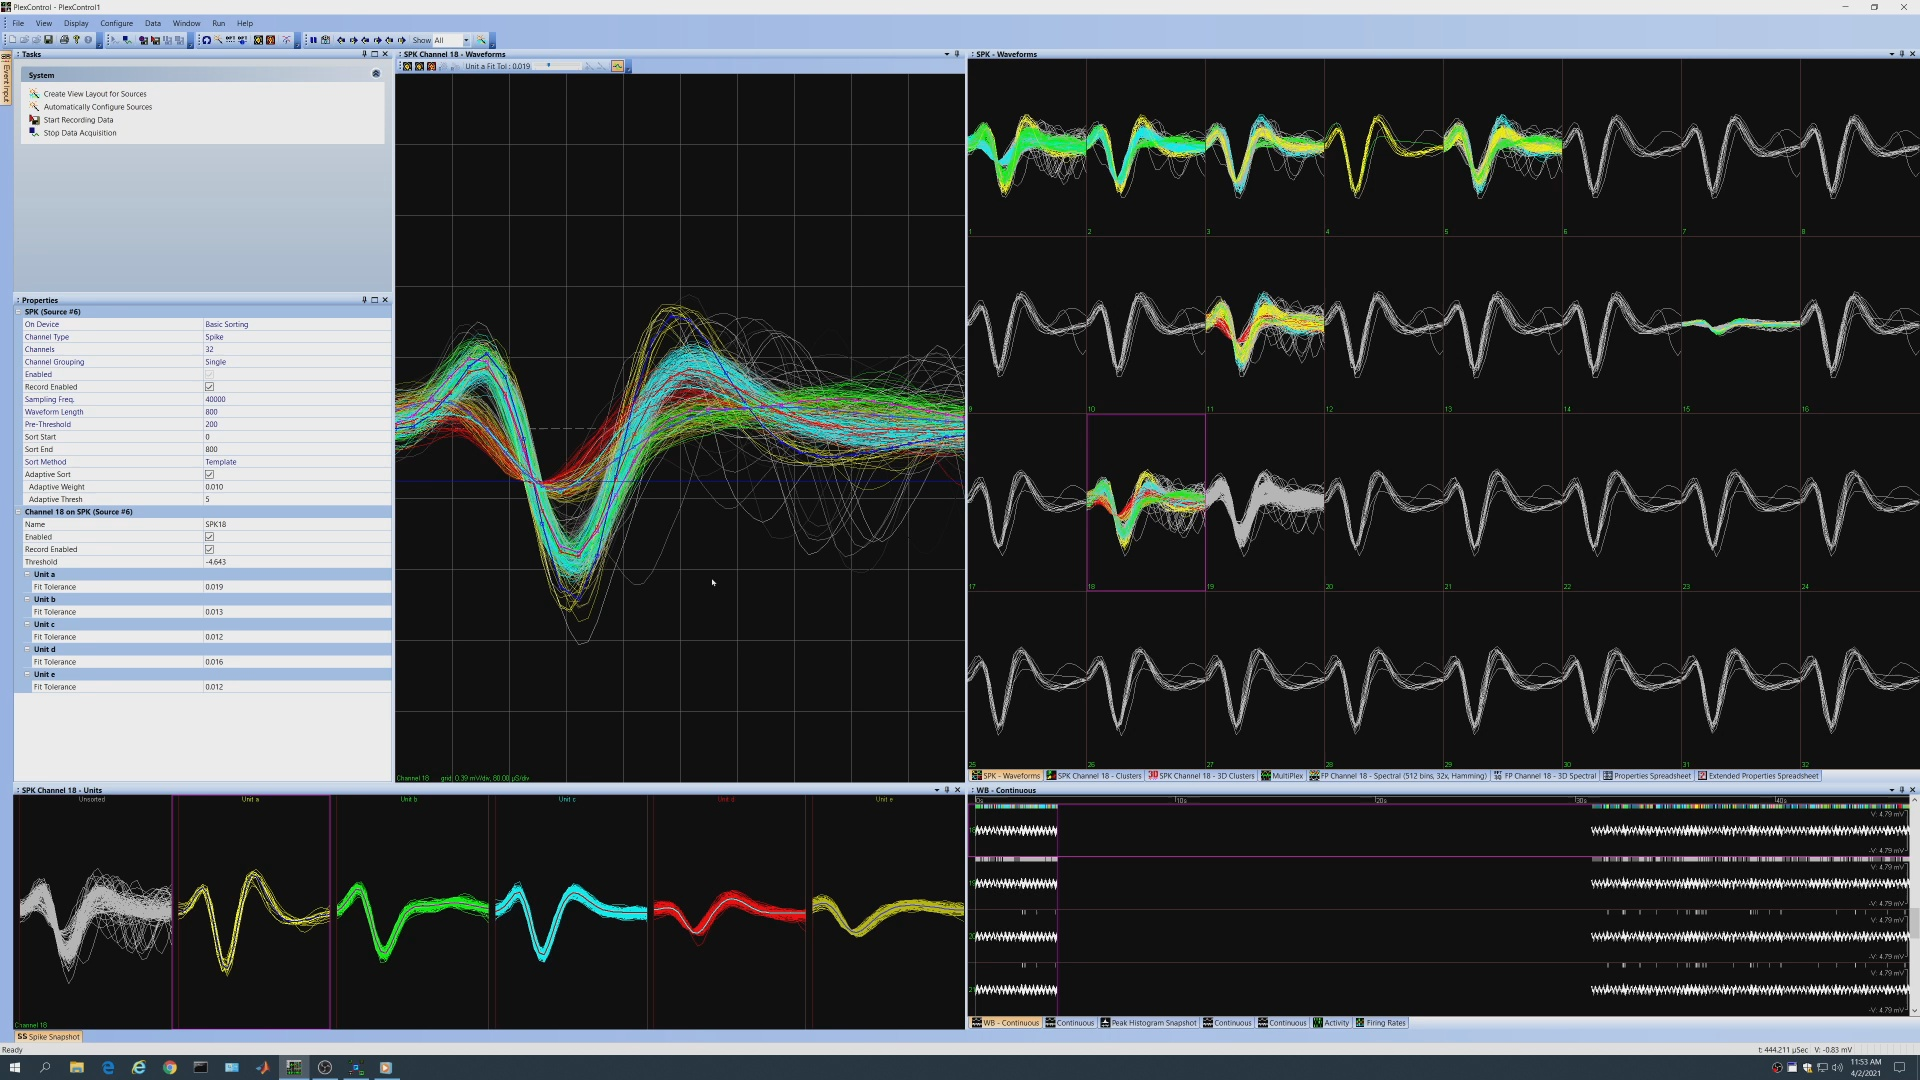Open Google Chrome from the taskbar
This screenshot has height=1080, width=1920.
pyautogui.click(x=170, y=1067)
